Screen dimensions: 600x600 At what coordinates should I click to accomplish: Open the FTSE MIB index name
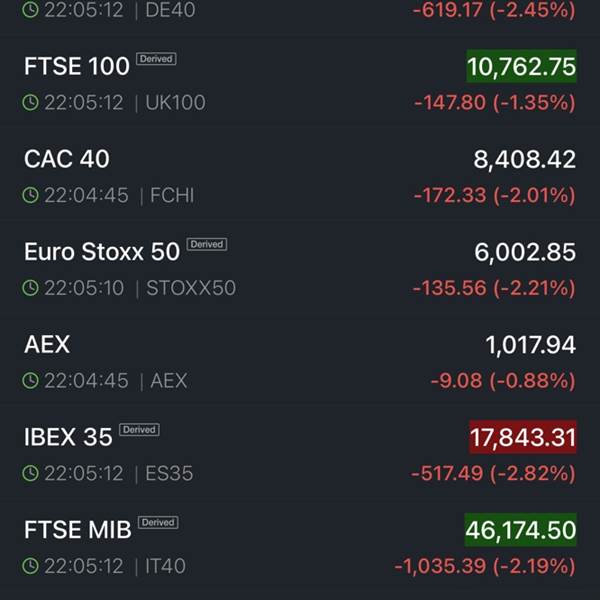78,530
